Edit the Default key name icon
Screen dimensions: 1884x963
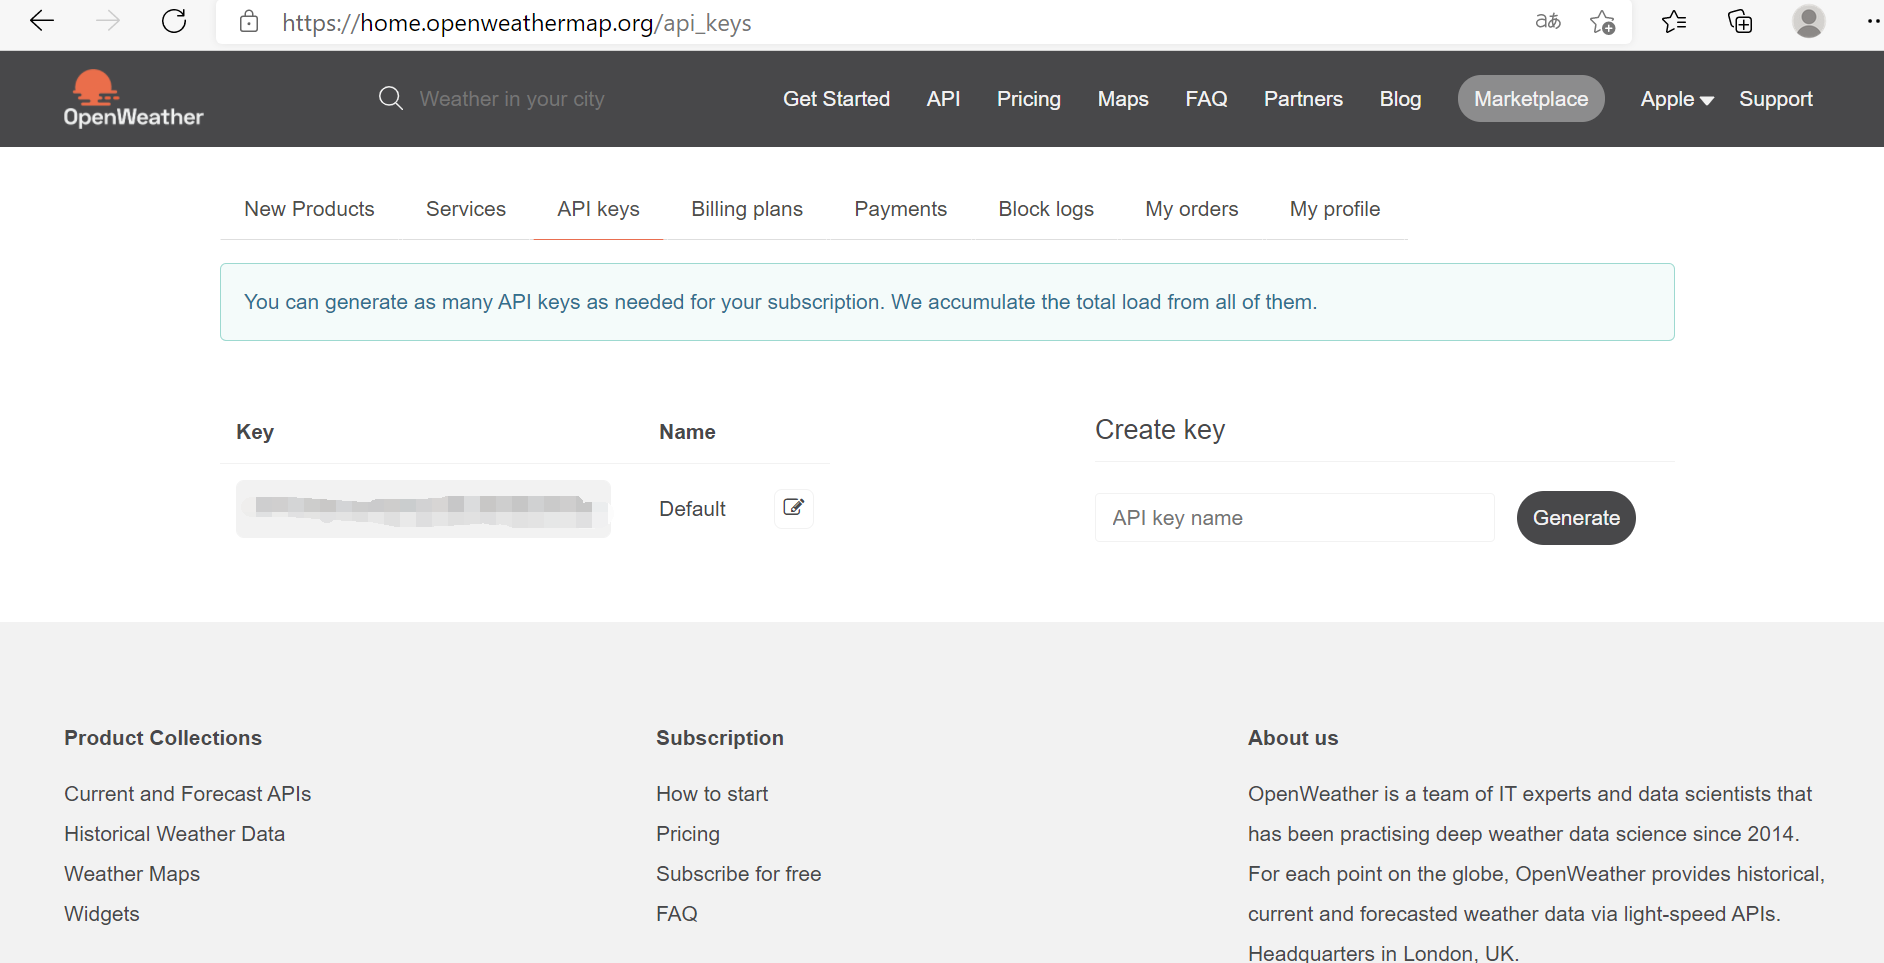pyautogui.click(x=794, y=508)
